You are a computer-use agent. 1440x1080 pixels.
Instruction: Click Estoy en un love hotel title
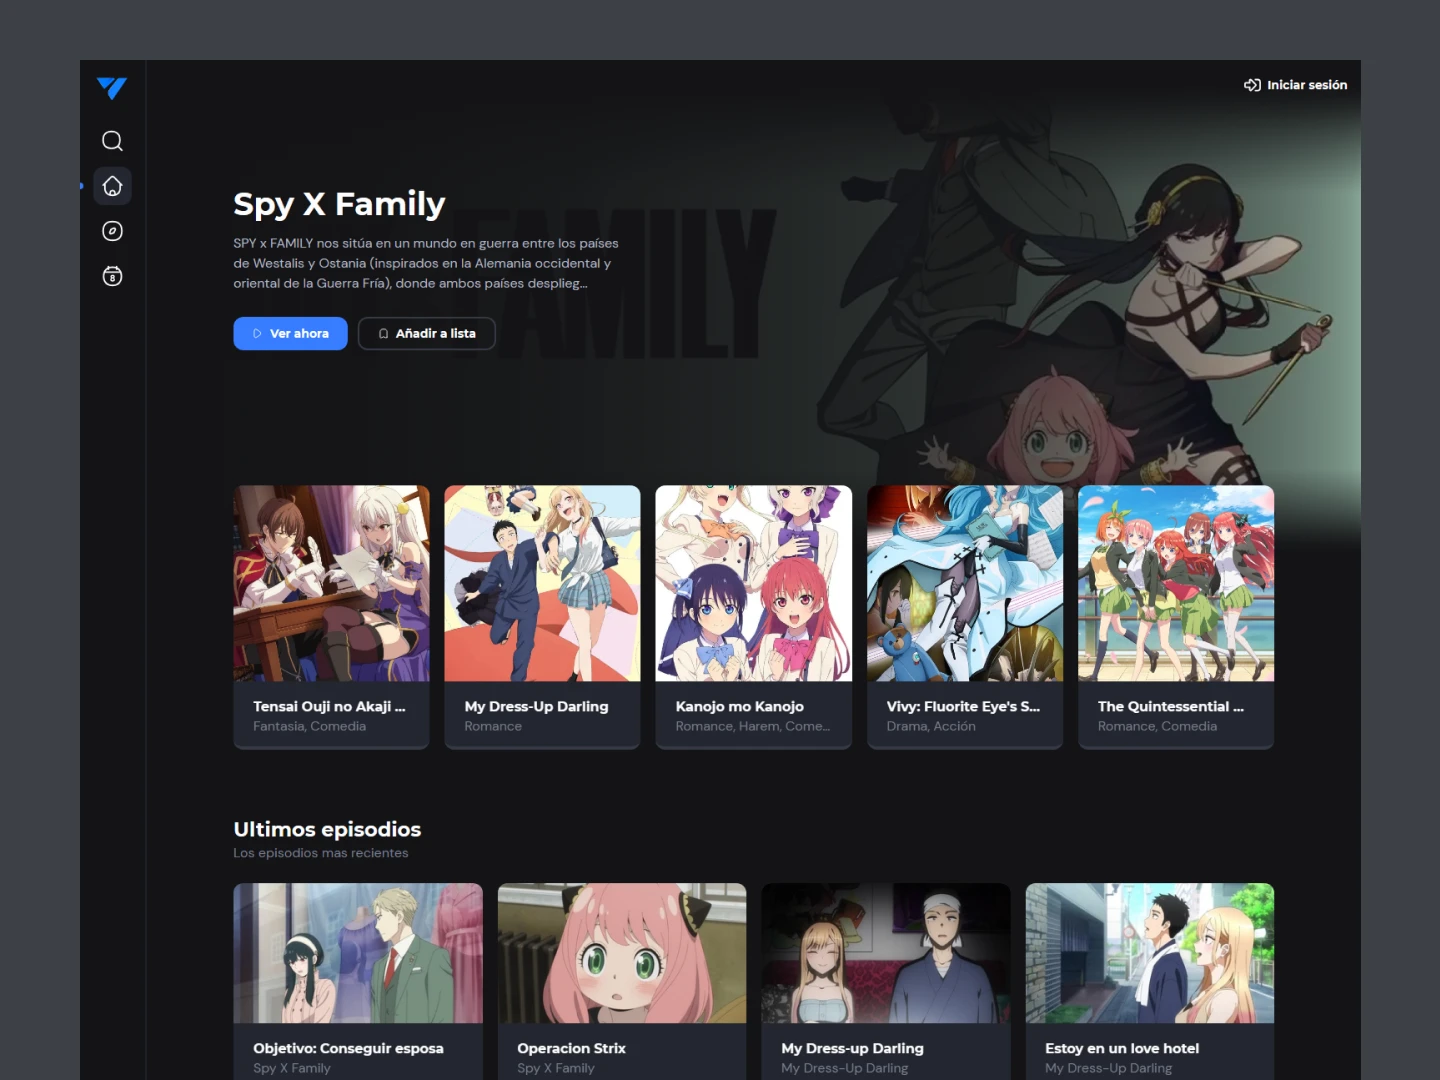[1122, 1048]
